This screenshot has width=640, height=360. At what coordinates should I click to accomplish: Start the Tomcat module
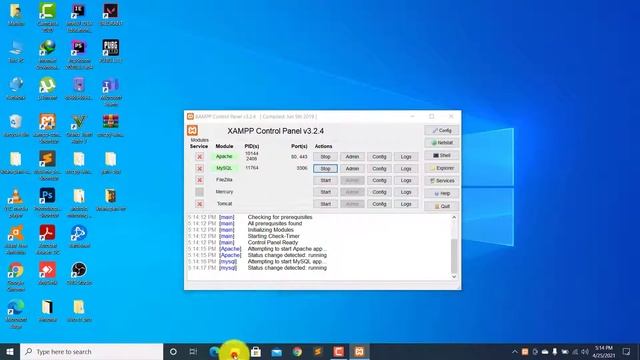click(x=325, y=204)
